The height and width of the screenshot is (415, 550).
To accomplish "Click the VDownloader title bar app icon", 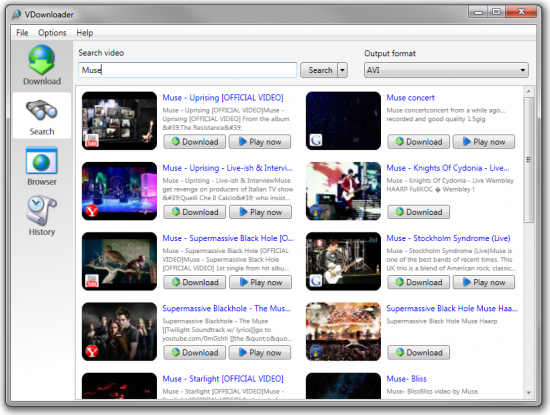I will pos(16,14).
